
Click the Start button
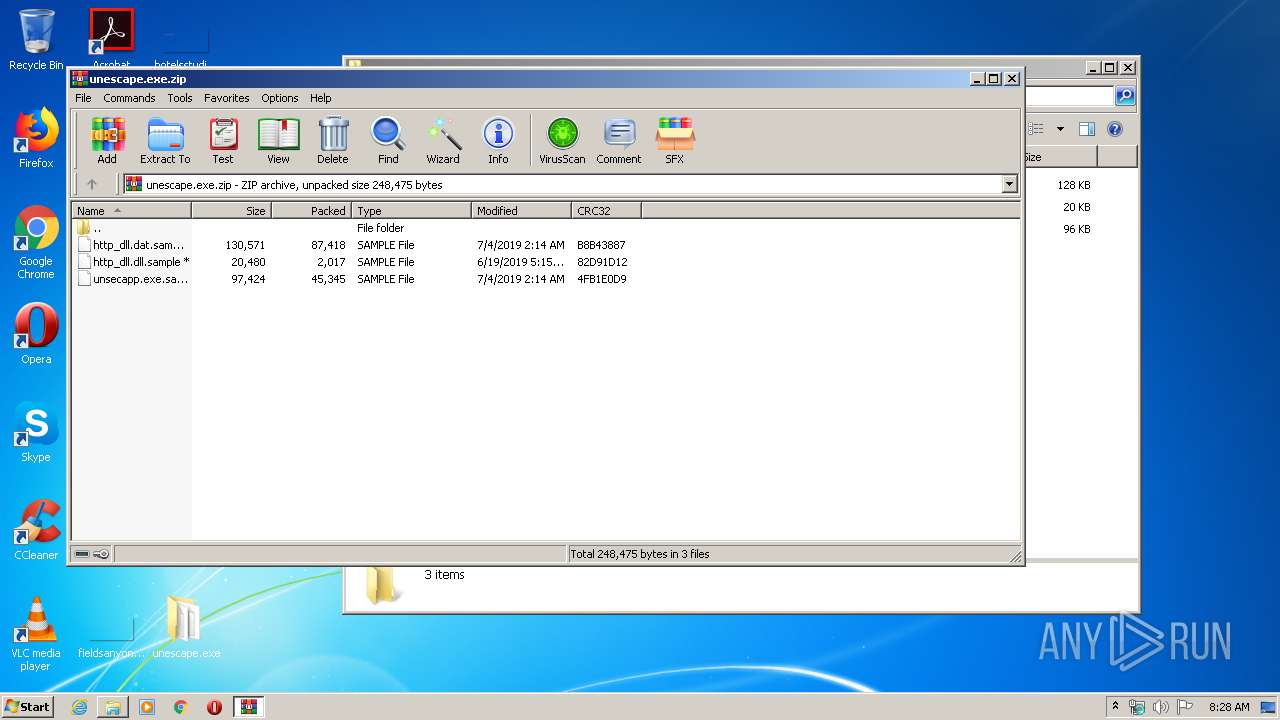coord(28,707)
